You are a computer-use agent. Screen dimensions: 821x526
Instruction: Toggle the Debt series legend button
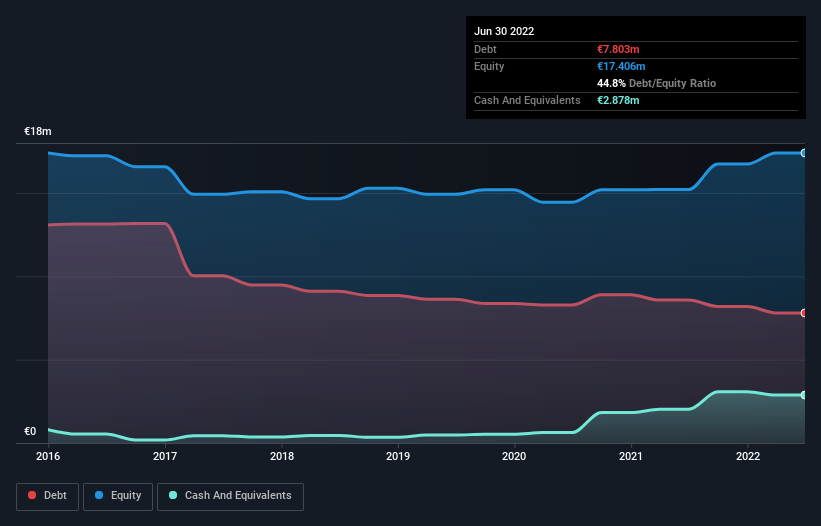pyautogui.click(x=47, y=496)
